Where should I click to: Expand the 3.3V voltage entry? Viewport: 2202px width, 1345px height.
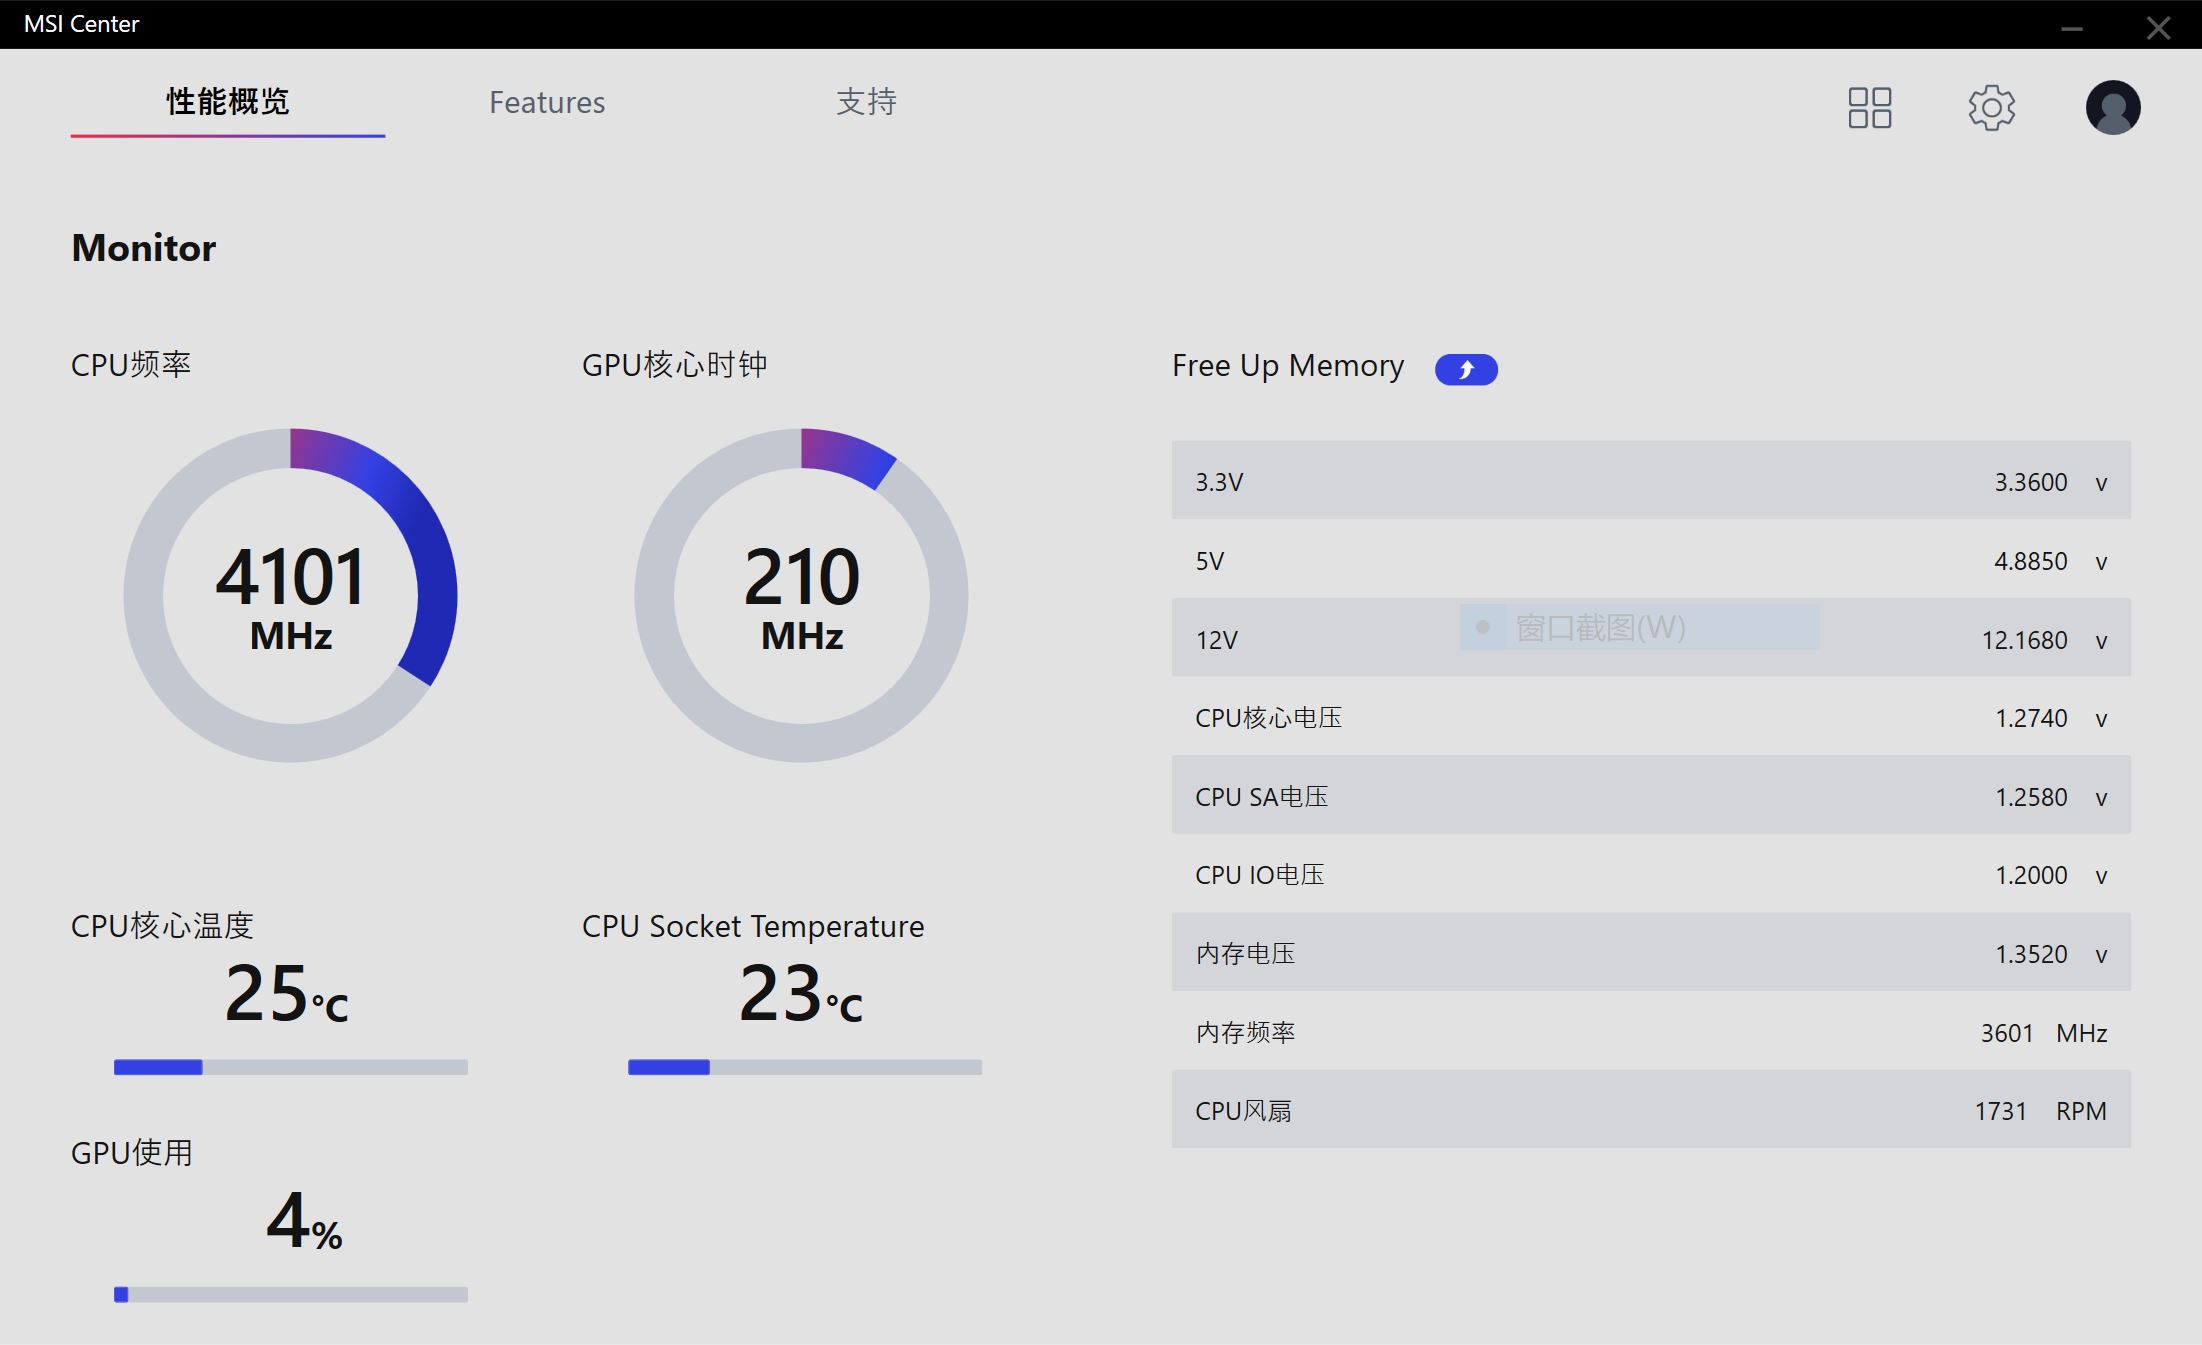[x=1650, y=481]
